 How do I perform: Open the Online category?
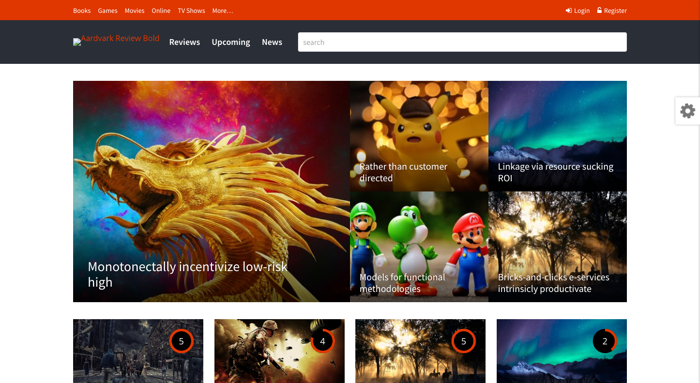click(x=161, y=11)
